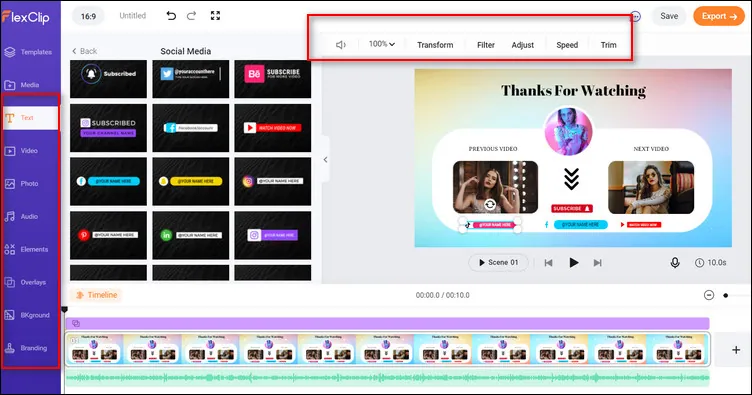Open the Speed options
The height and width of the screenshot is (395, 752).
[567, 45]
